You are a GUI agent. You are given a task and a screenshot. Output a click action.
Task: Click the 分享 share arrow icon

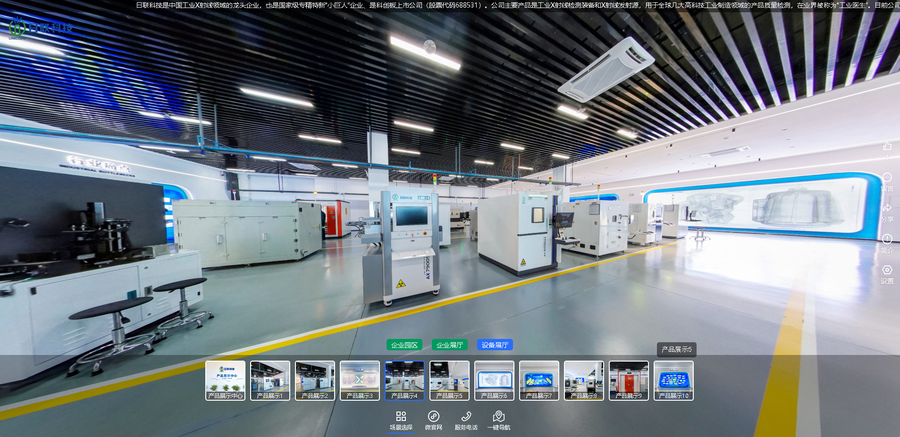[887, 208]
